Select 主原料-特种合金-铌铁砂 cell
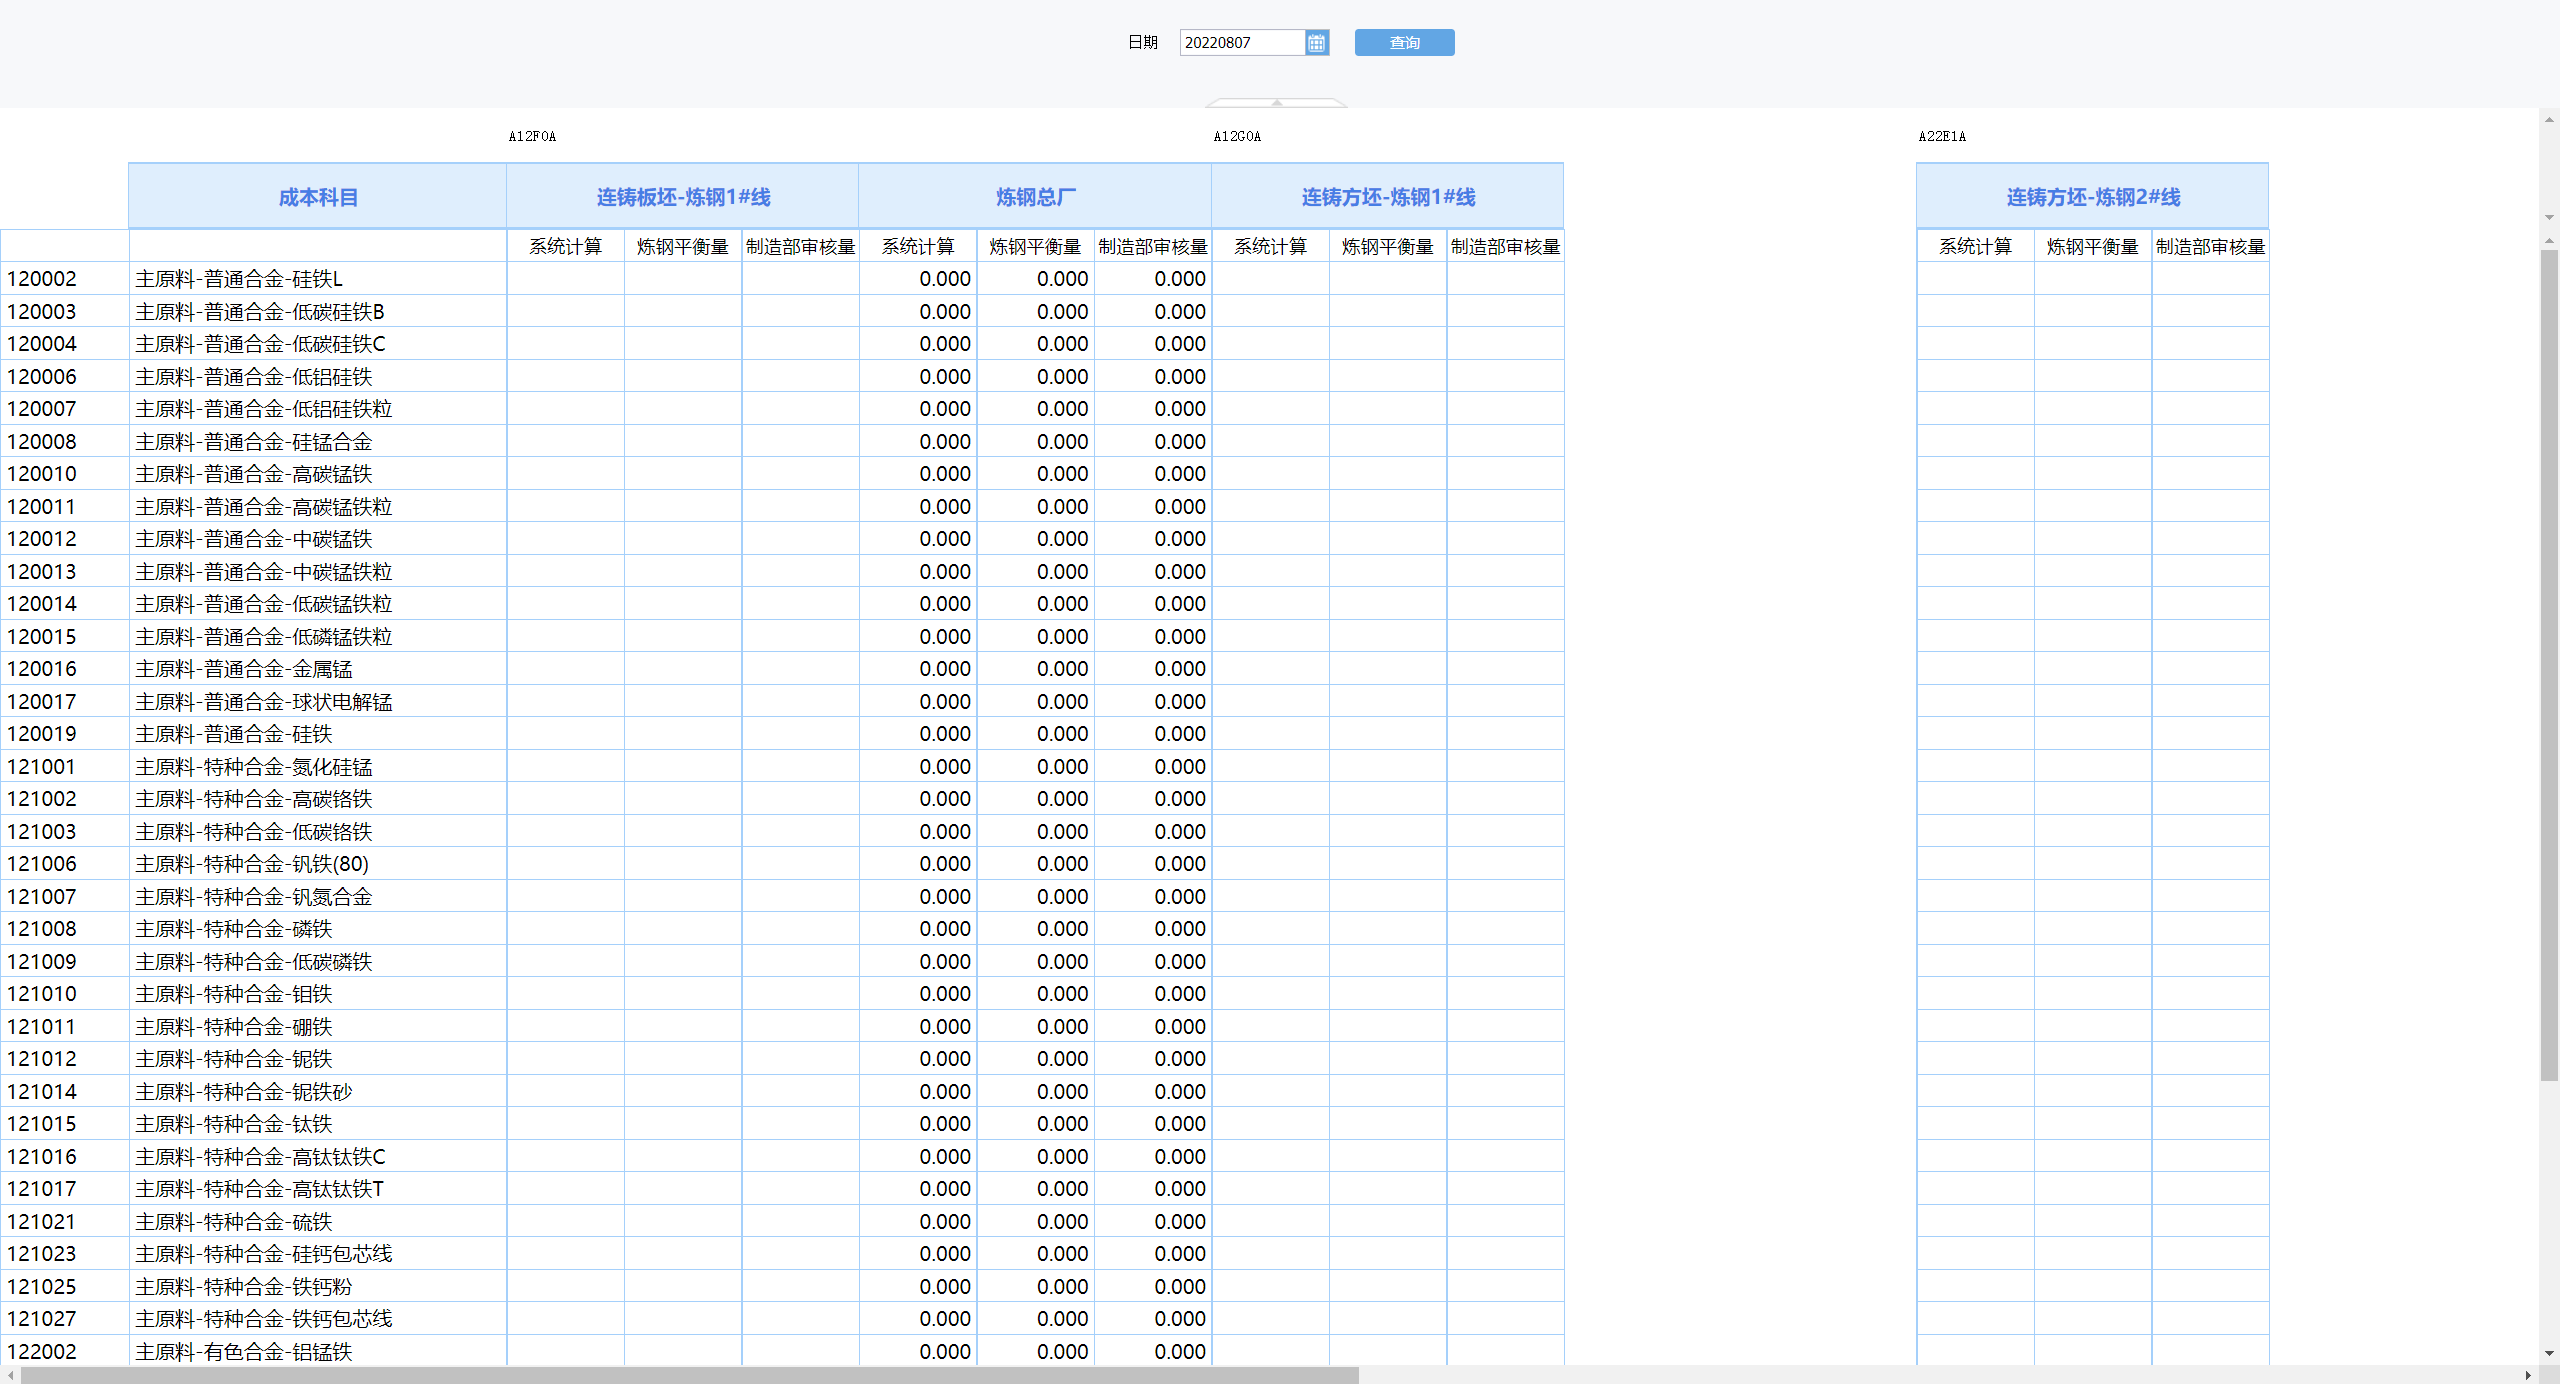 (318, 1091)
